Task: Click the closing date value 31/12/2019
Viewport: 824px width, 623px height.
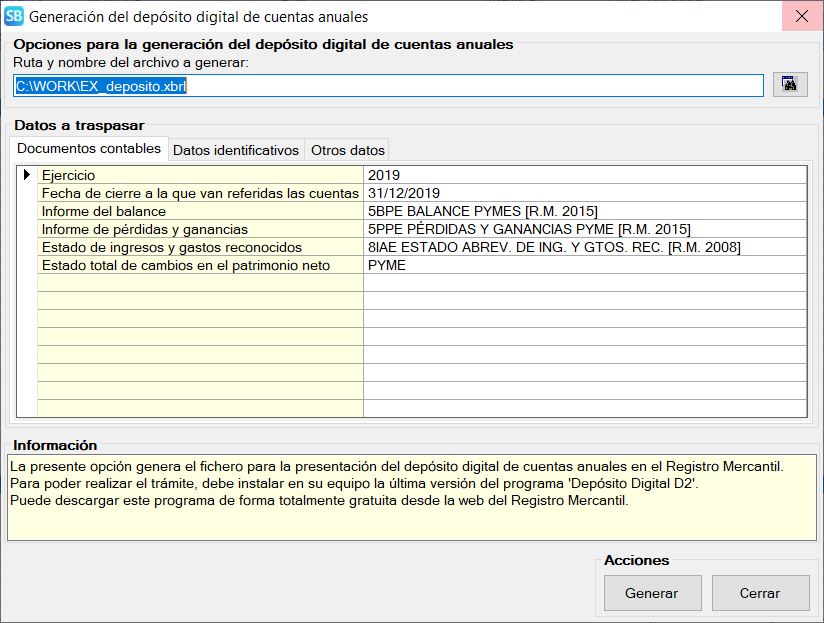Action: pyautogui.click(x=585, y=193)
